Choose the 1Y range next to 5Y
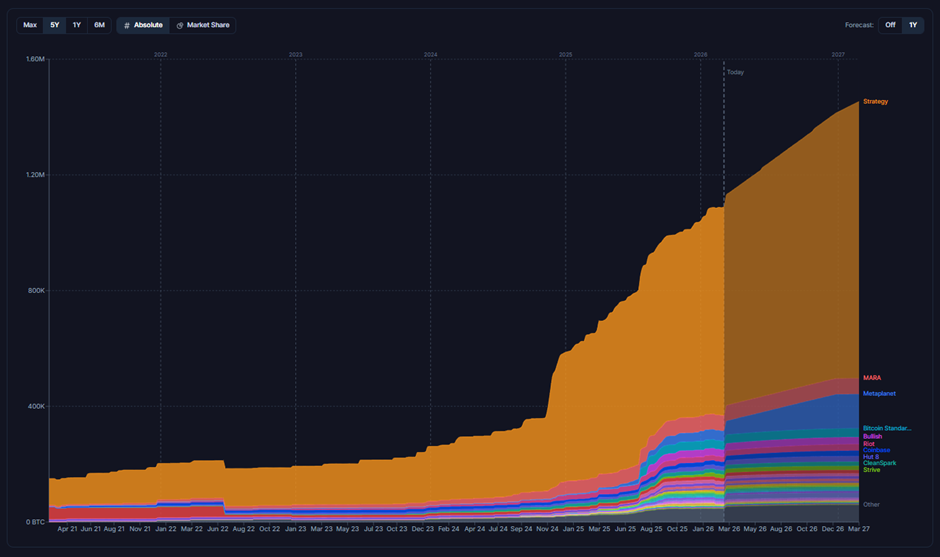The image size is (940, 557). tap(77, 25)
